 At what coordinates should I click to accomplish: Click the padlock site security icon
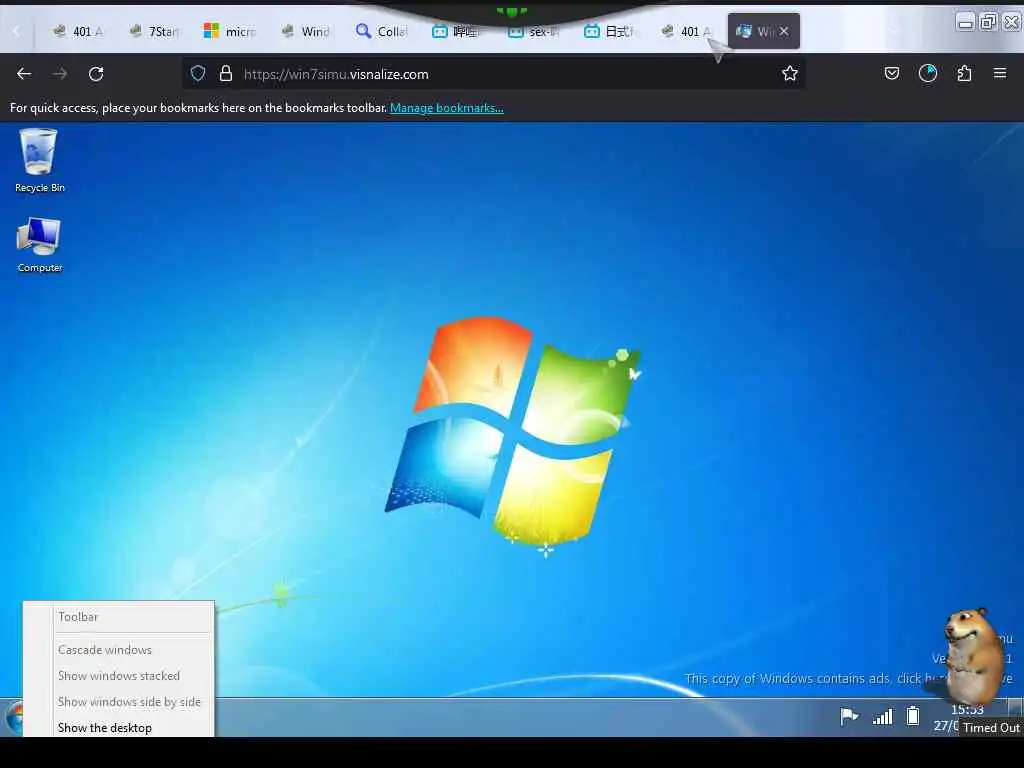226,74
